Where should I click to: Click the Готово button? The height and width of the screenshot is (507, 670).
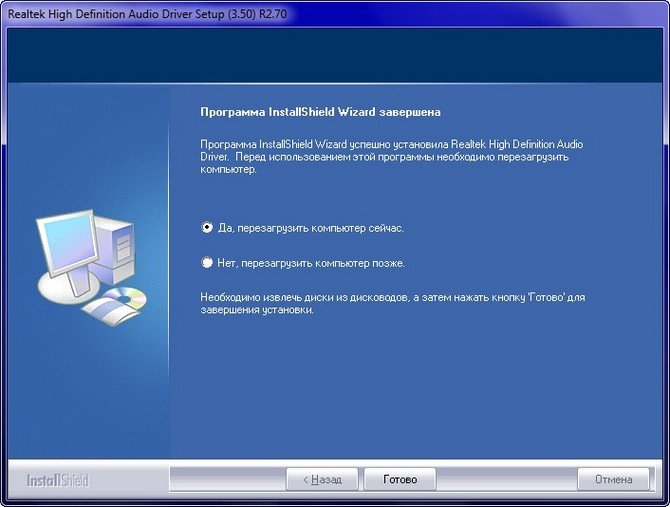pyautogui.click(x=400, y=479)
